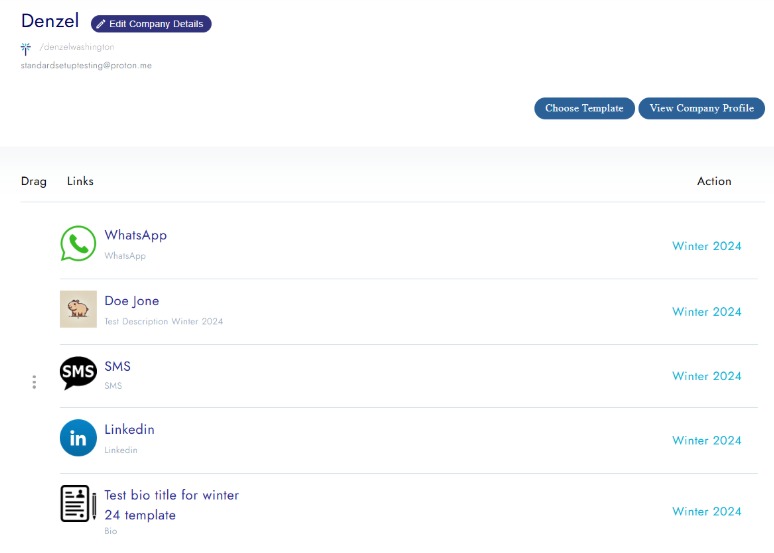Open View Company Profile
Viewport: 774px width, 553px height.
[x=701, y=108]
